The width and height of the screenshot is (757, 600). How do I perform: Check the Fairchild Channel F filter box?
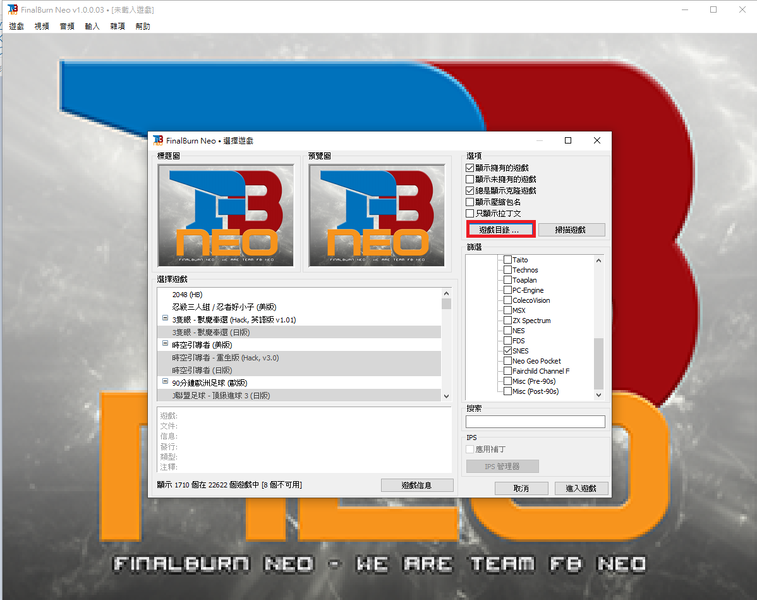[507, 371]
